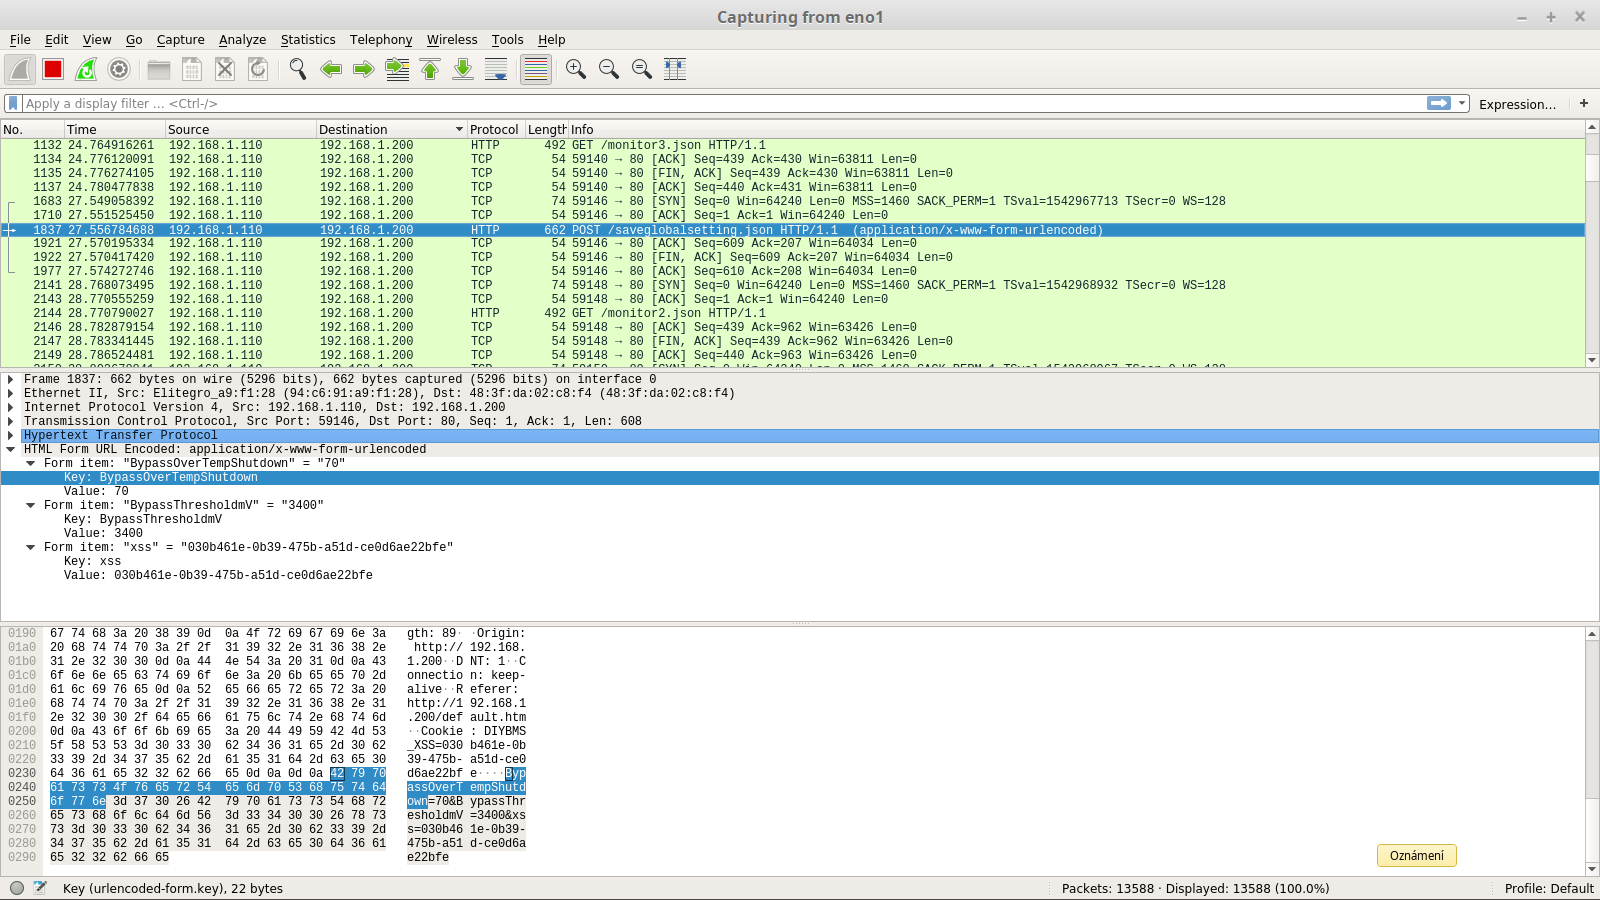Viewport: 1600px width, 900px height.
Task: Click the Expression... button
Action: point(1517,104)
